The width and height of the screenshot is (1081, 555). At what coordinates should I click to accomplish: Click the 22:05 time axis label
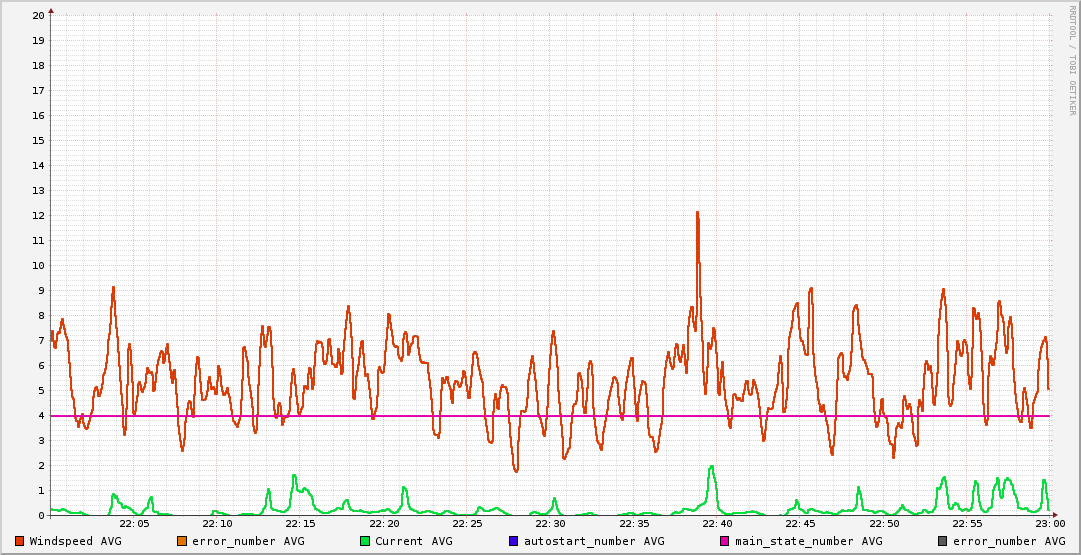[x=134, y=523]
